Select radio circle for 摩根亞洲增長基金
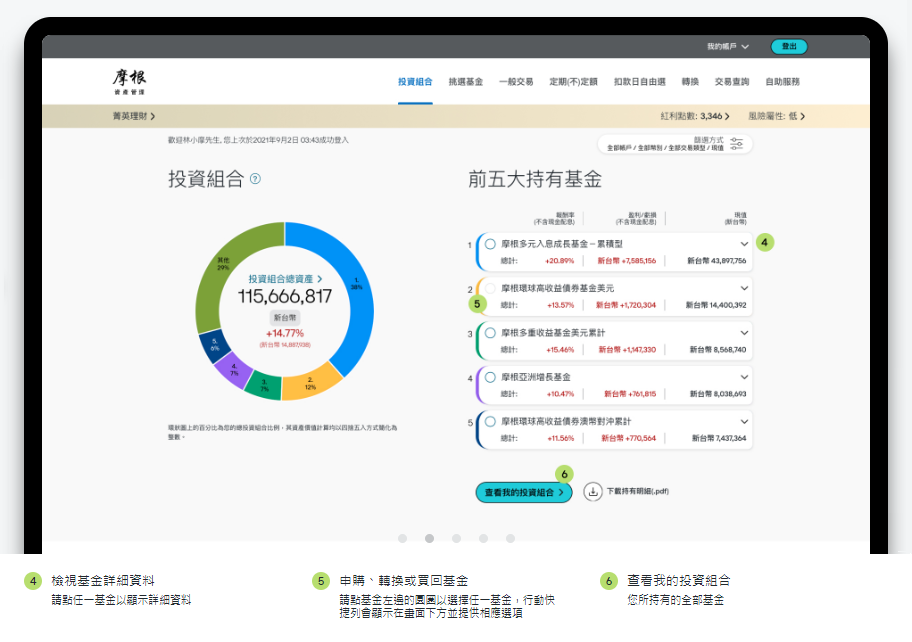The width and height of the screenshot is (912, 642). [490, 377]
